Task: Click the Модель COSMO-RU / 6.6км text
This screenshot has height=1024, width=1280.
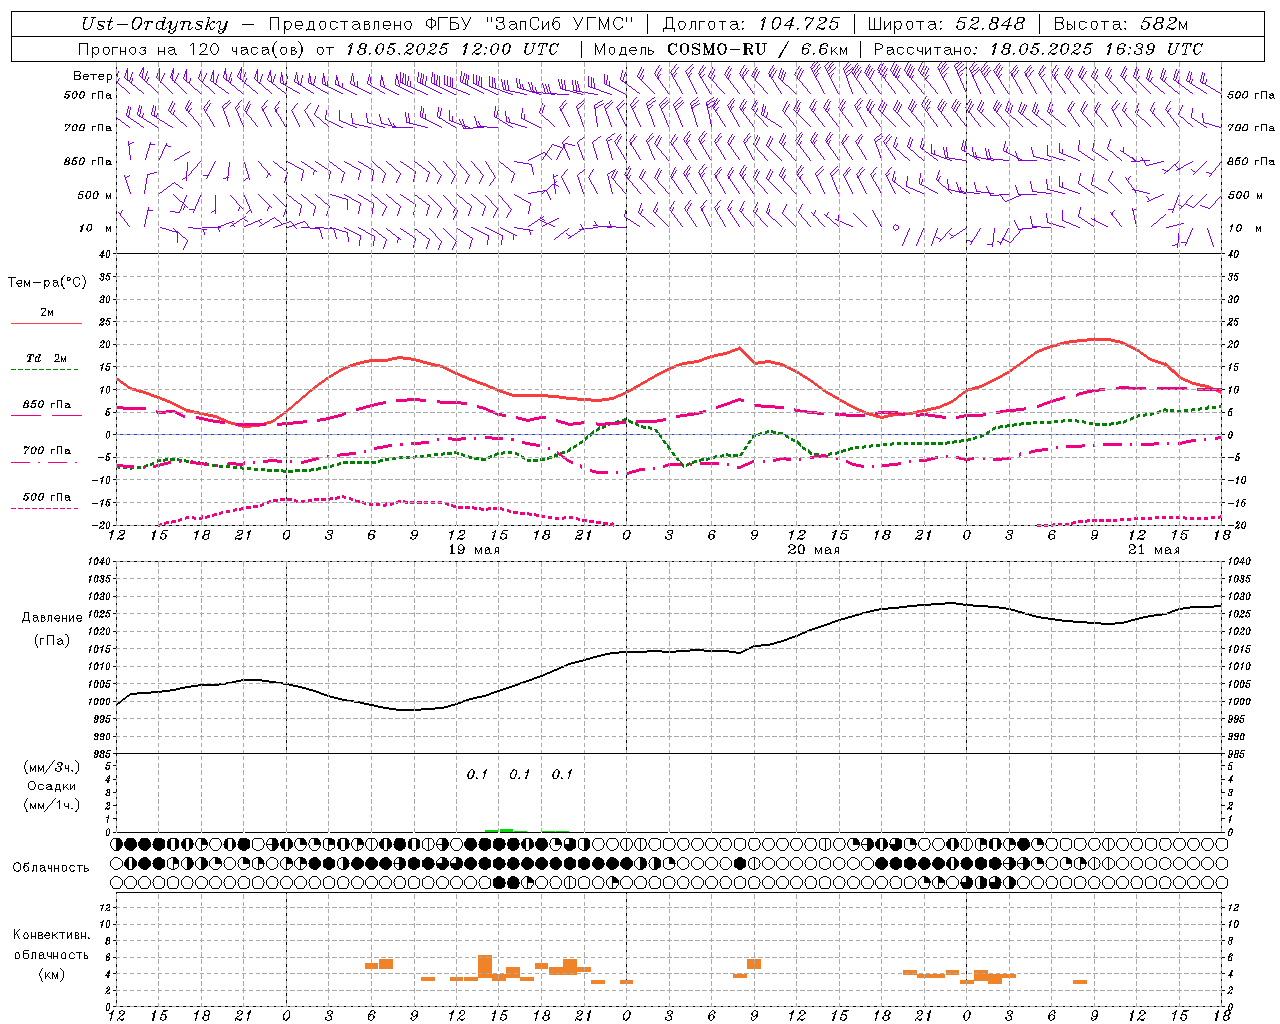Action: (x=720, y=49)
